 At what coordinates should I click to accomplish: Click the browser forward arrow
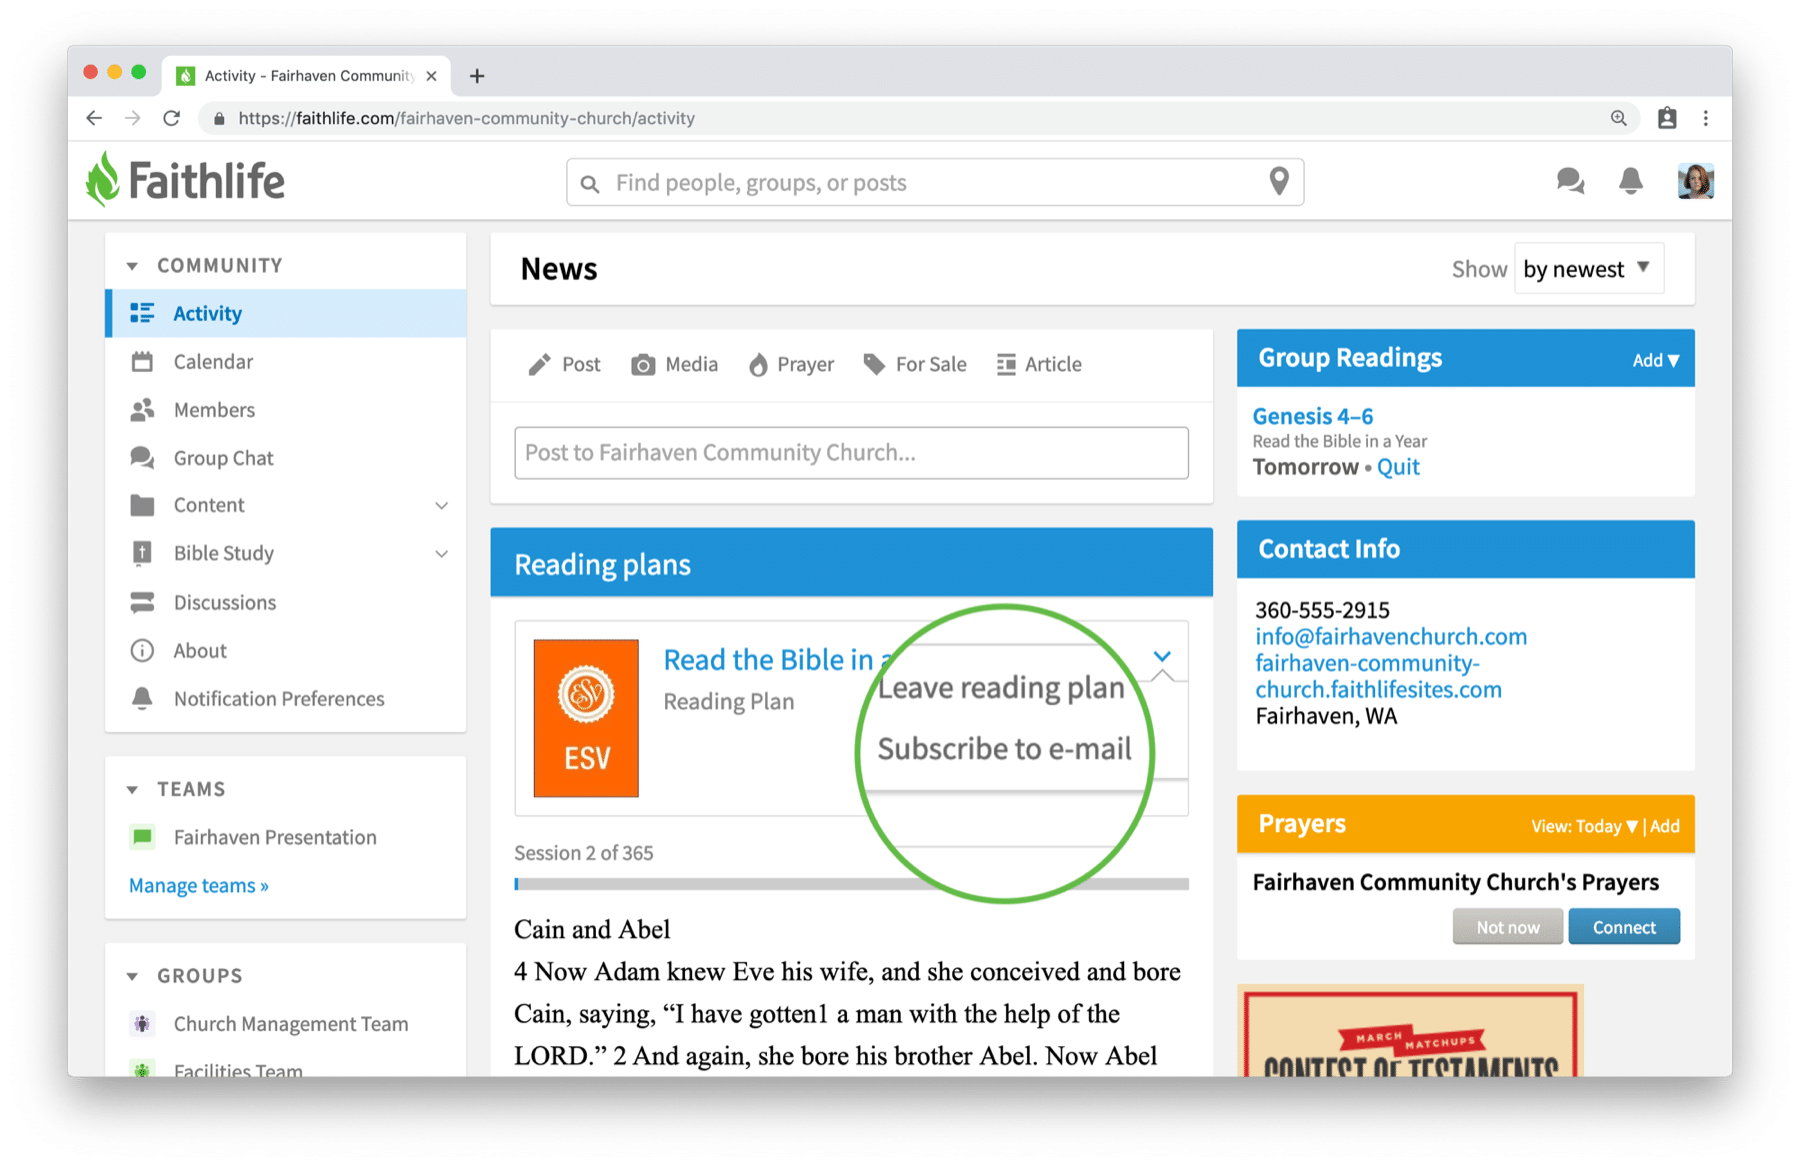pyautogui.click(x=132, y=118)
